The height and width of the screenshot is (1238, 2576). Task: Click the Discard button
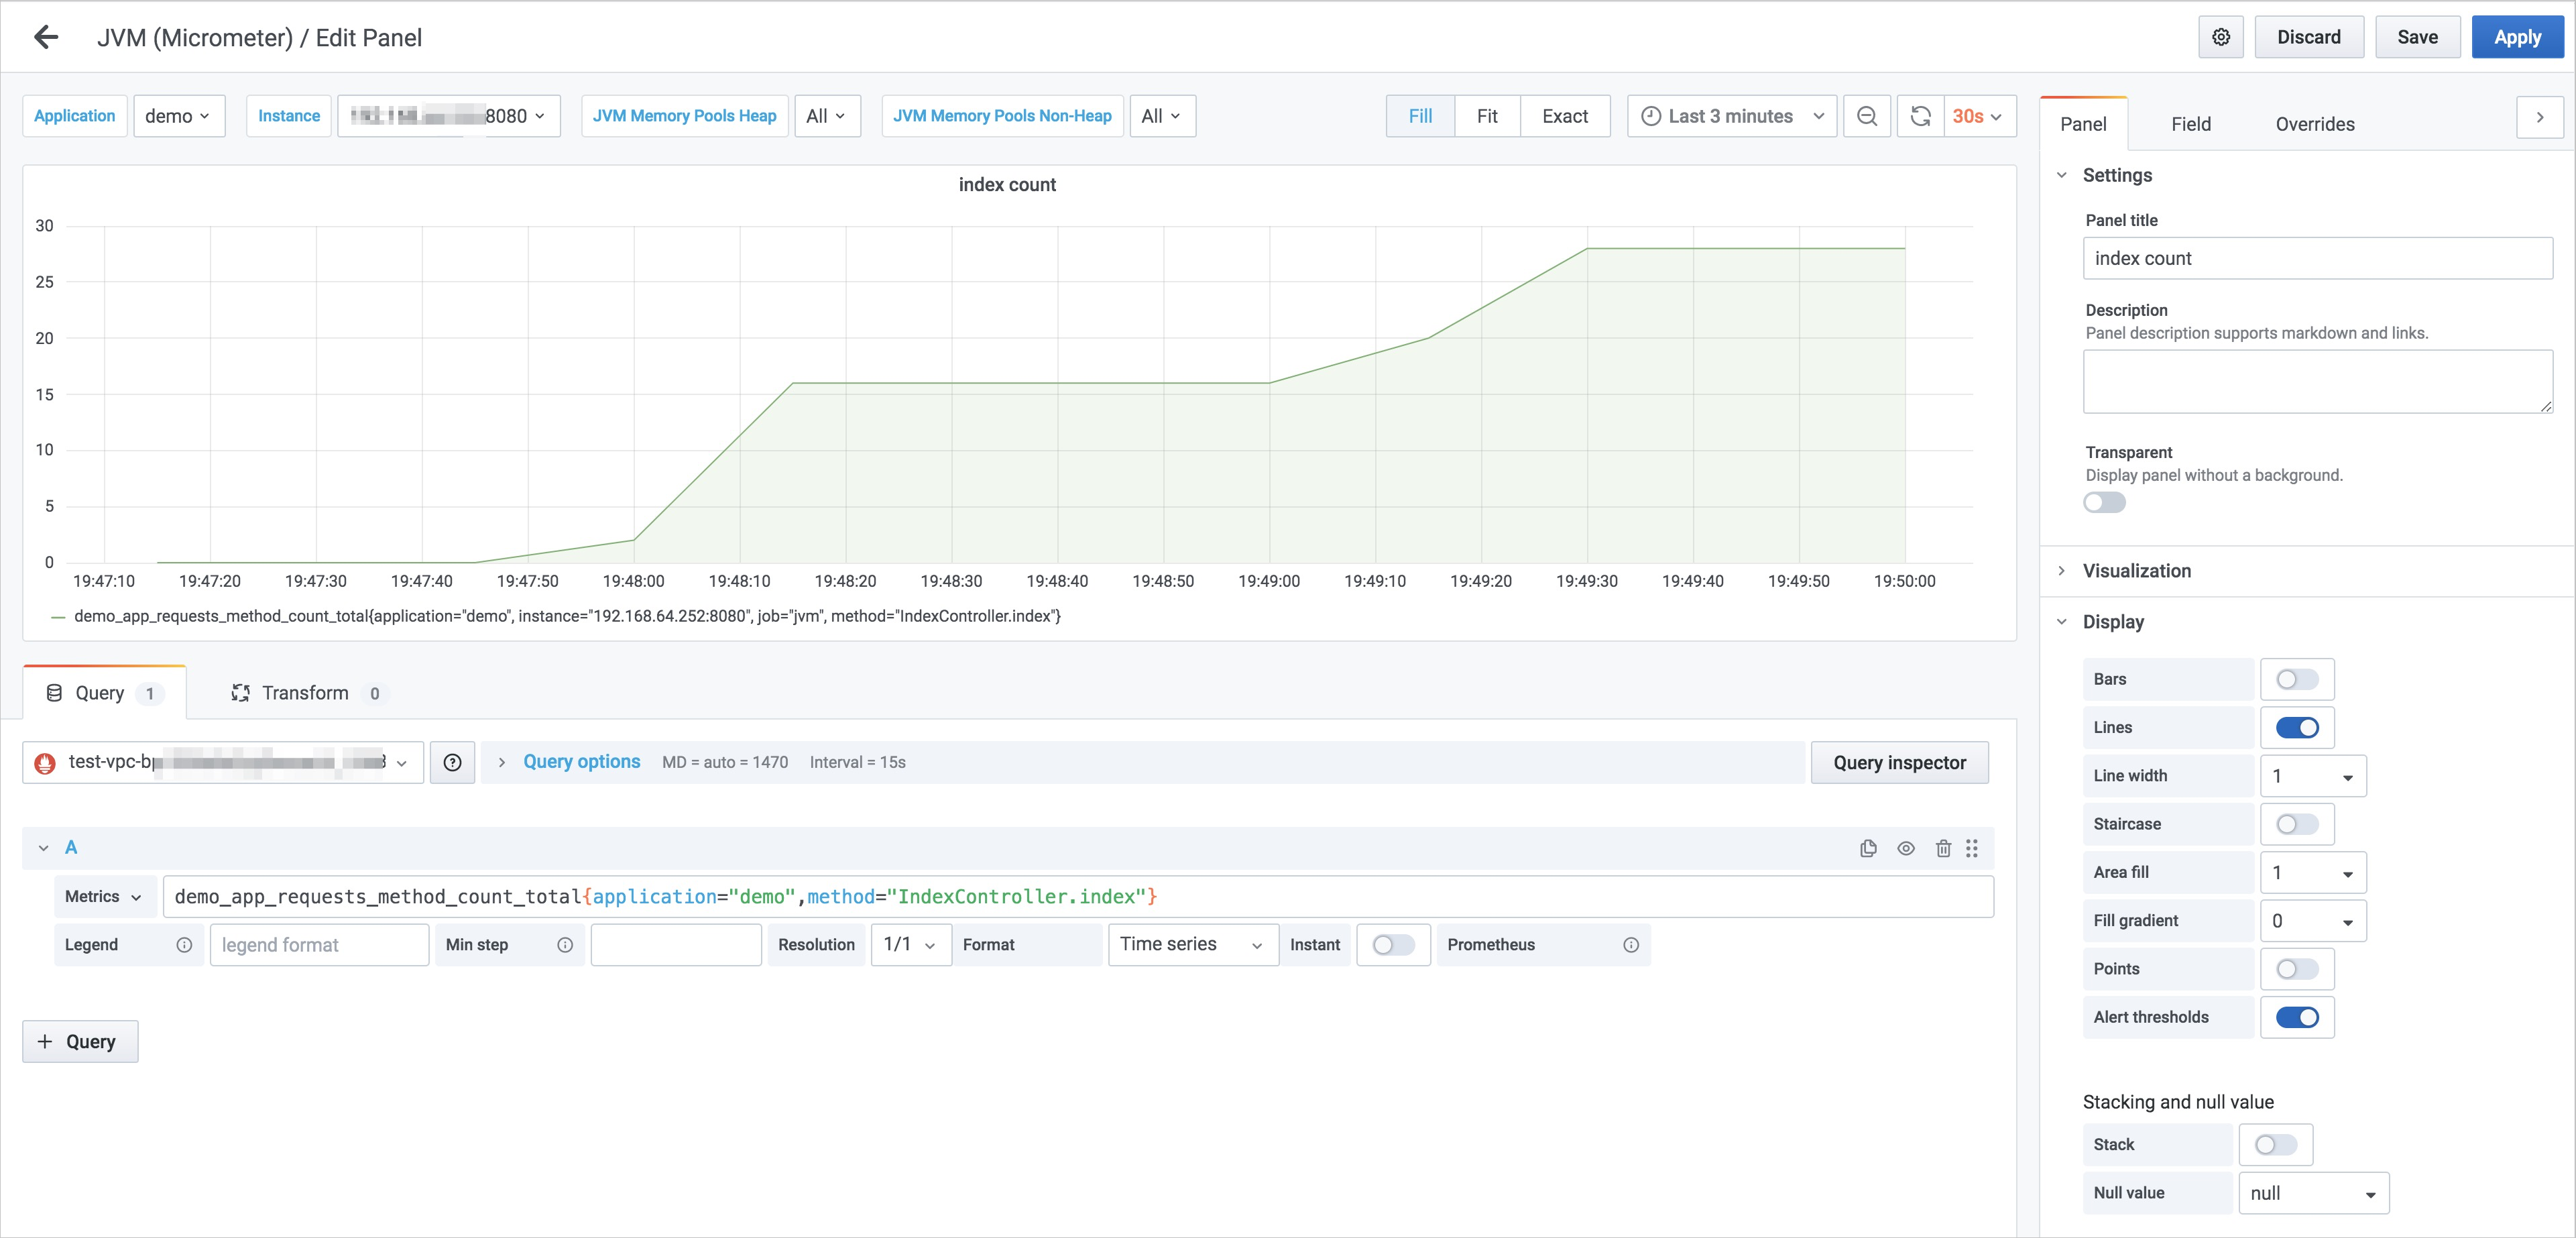pos(2308,37)
